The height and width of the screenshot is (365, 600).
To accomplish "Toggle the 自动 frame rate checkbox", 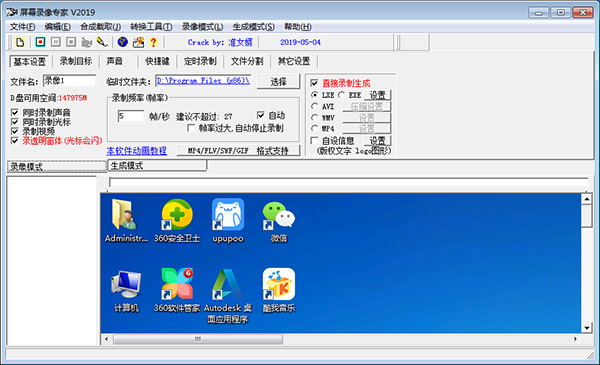I will pos(261,115).
